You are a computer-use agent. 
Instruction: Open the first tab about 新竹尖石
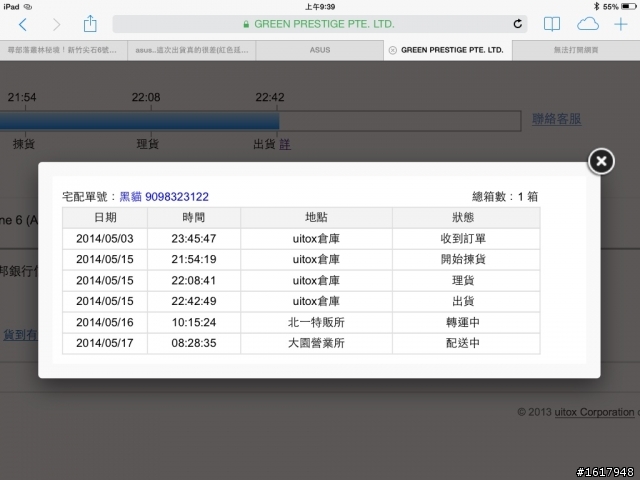63,50
